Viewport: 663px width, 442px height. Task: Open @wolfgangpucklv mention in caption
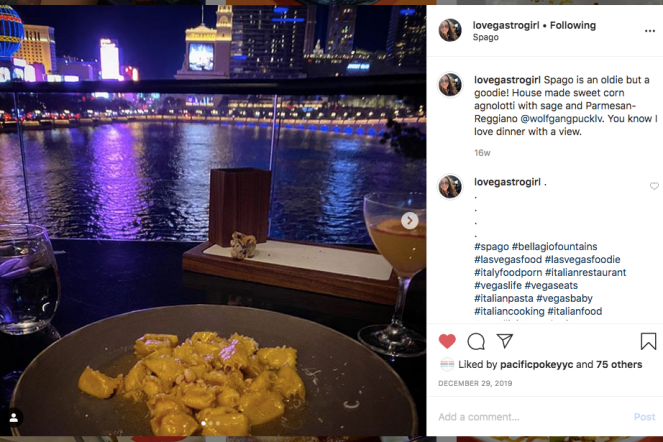pos(561,119)
